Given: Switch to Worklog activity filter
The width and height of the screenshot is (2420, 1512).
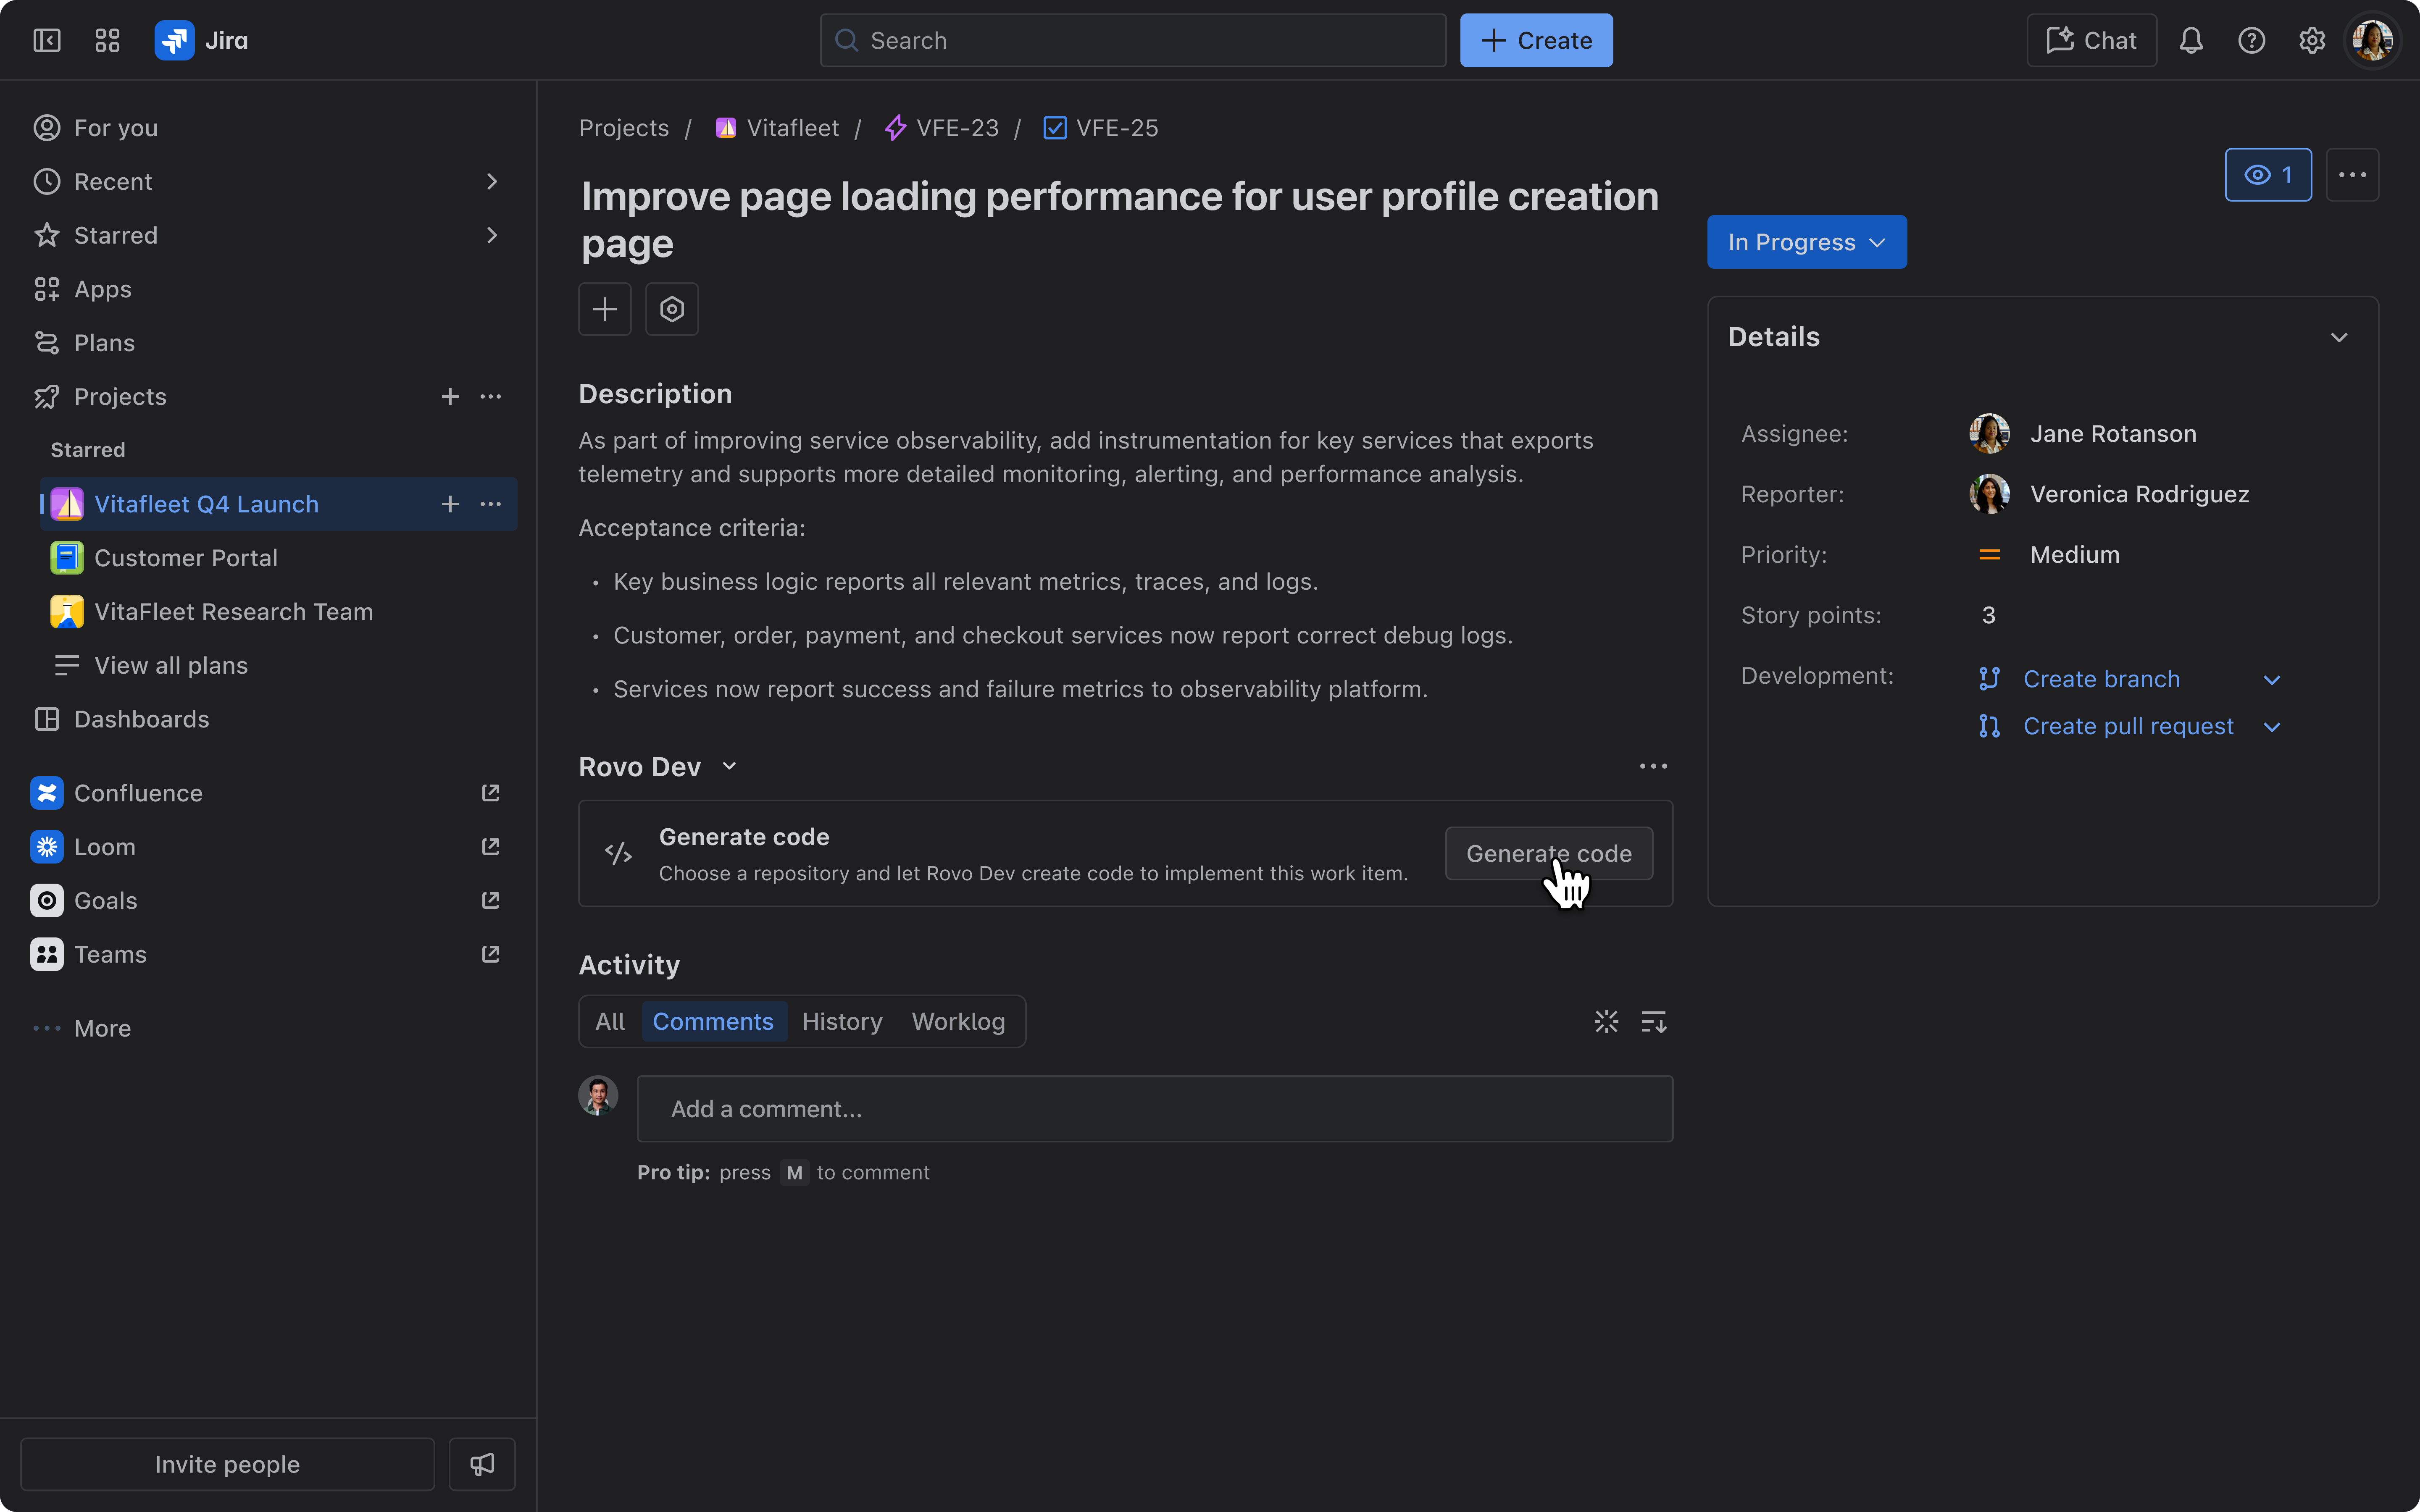Looking at the screenshot, I should click(958, 1021).
